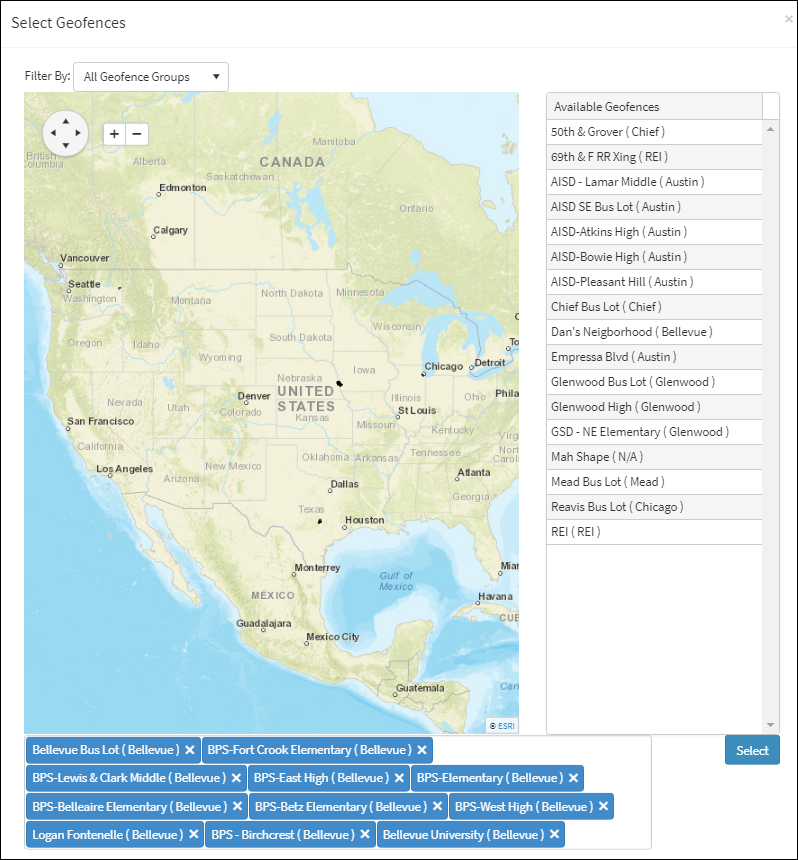Open the All Geofence Groups filter dropdown
Image resolution: width=798 pixels, height=860 pixels.
151,77
